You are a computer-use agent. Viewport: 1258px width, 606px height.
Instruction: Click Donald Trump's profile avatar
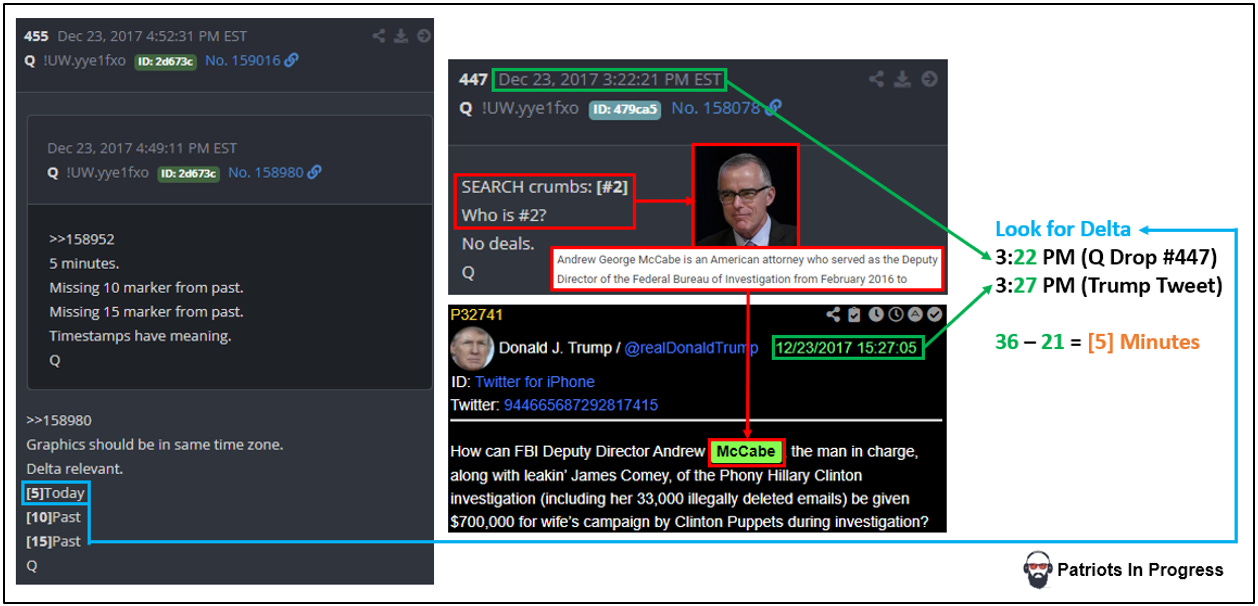click(x=471, y=347)
